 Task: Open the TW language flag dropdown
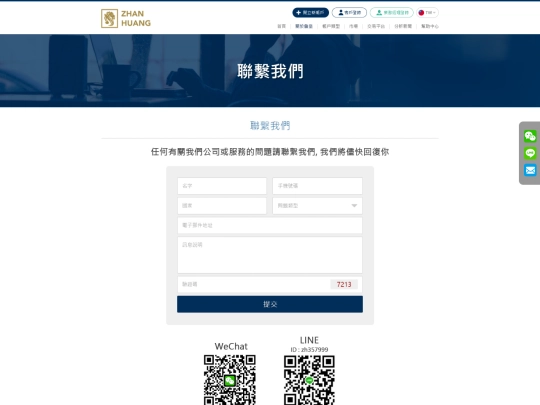pos(427,13)
